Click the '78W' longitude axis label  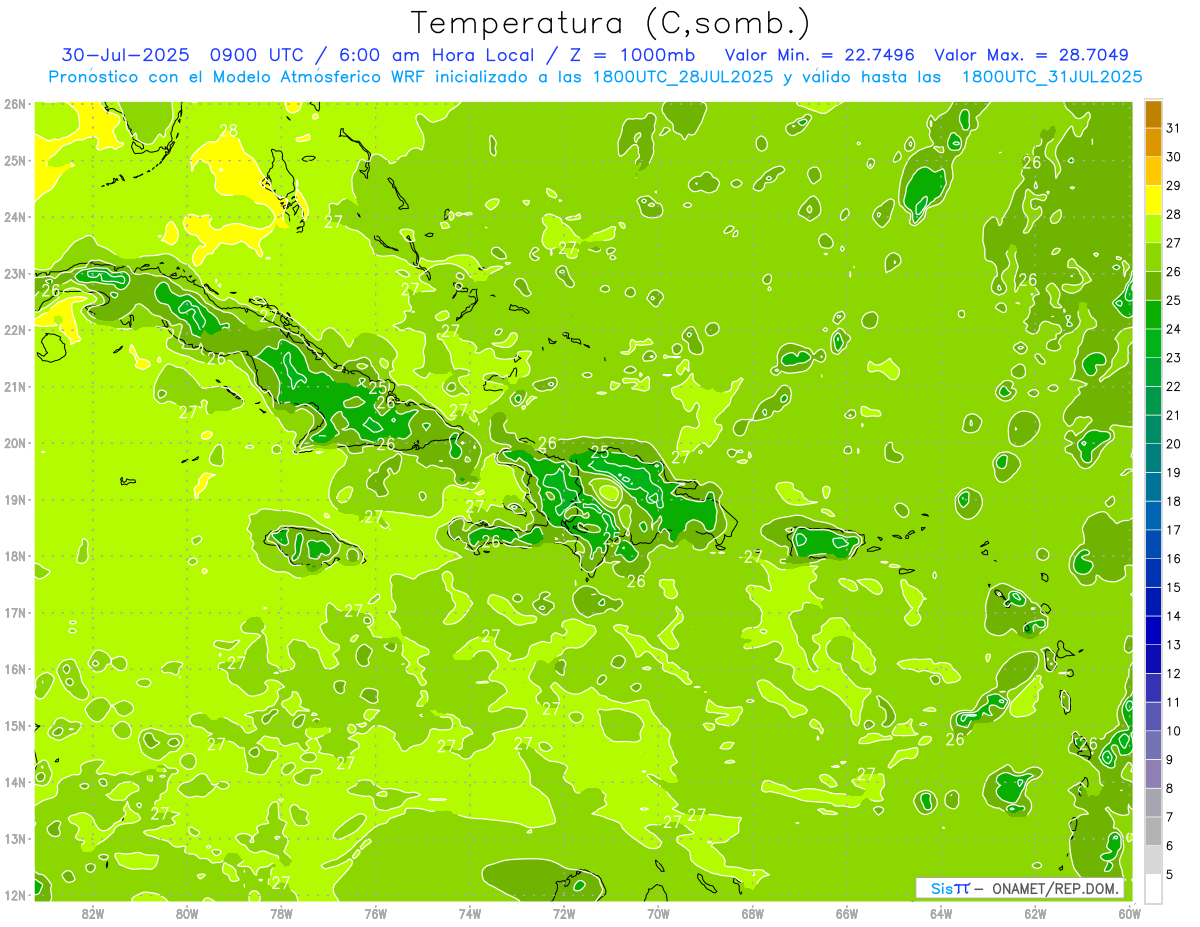coord(281,913)
